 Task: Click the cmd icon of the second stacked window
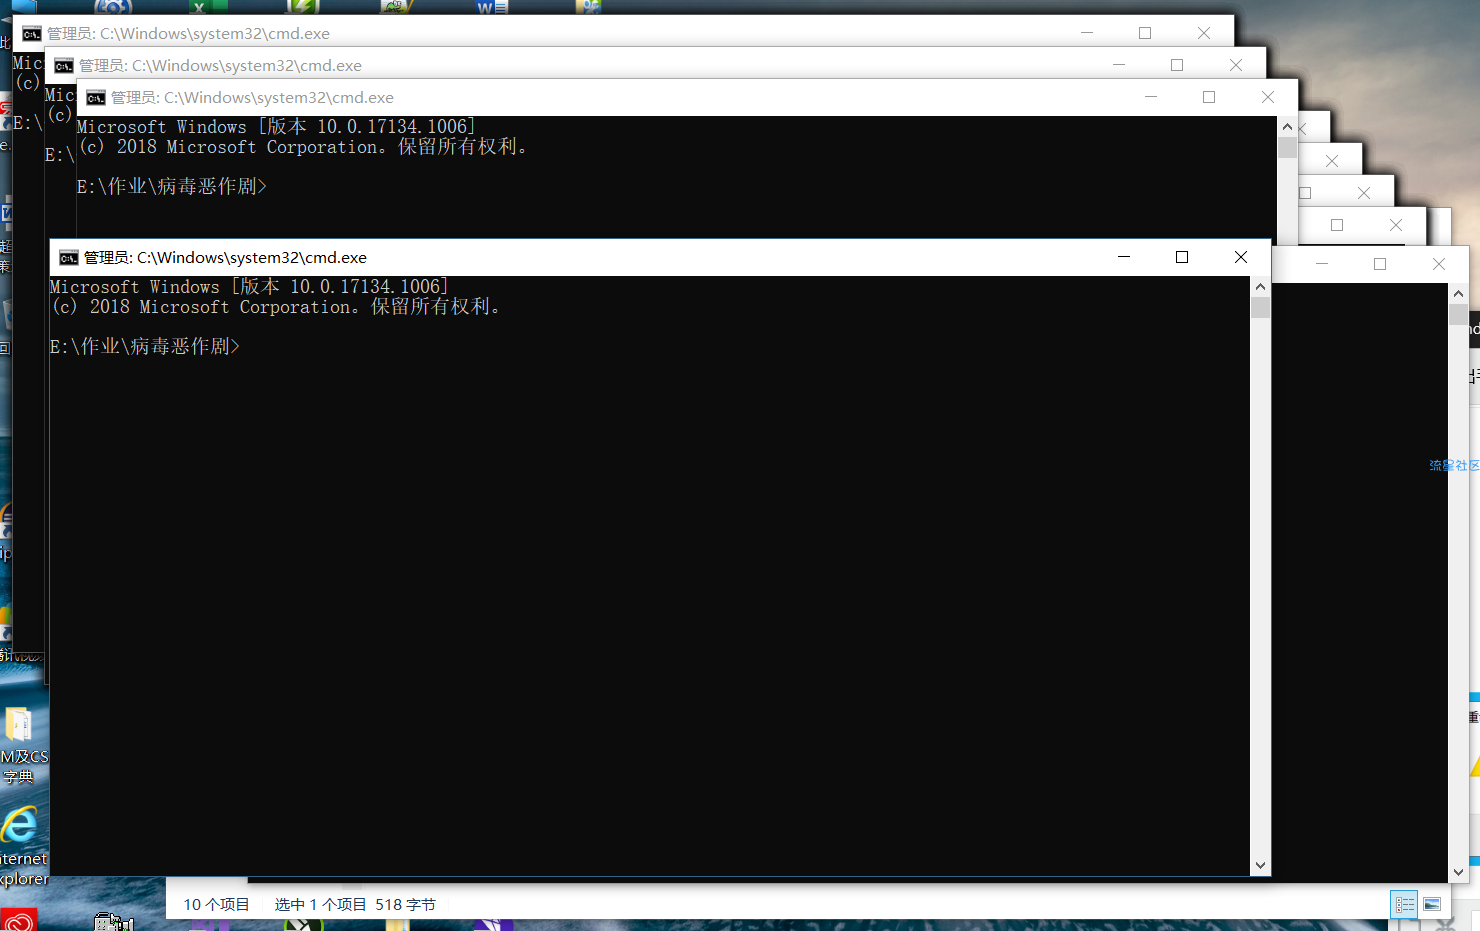tap(64, 66)
